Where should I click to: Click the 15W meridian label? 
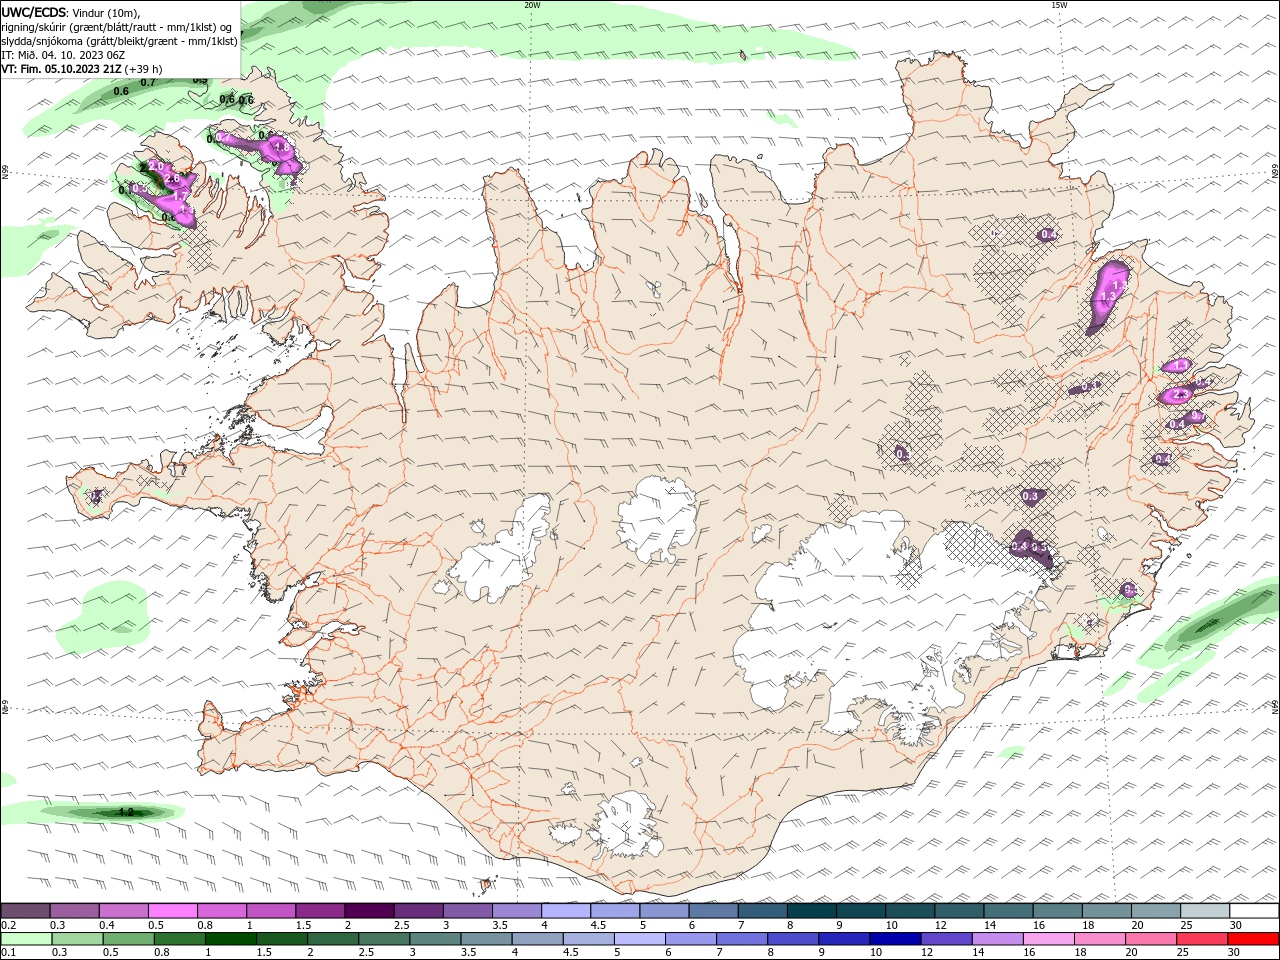tap(1059, 5)
